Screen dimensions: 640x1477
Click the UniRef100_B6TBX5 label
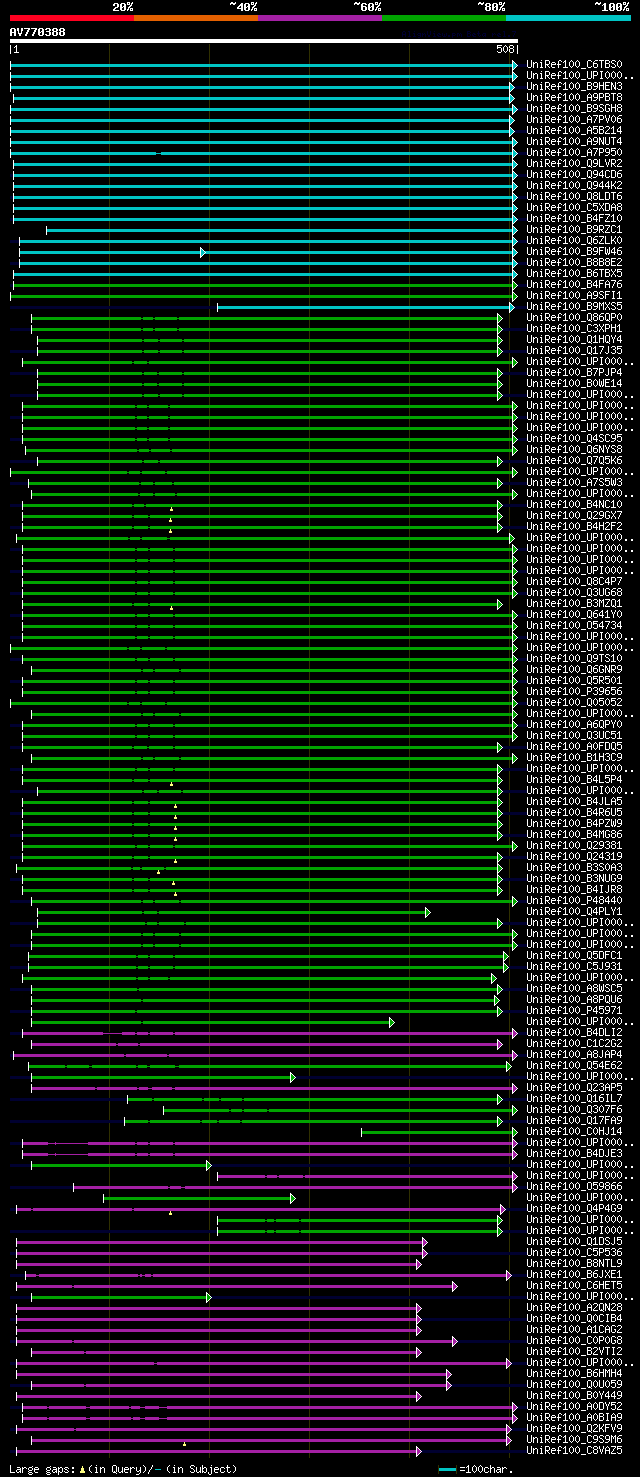[x=573, y=274]
